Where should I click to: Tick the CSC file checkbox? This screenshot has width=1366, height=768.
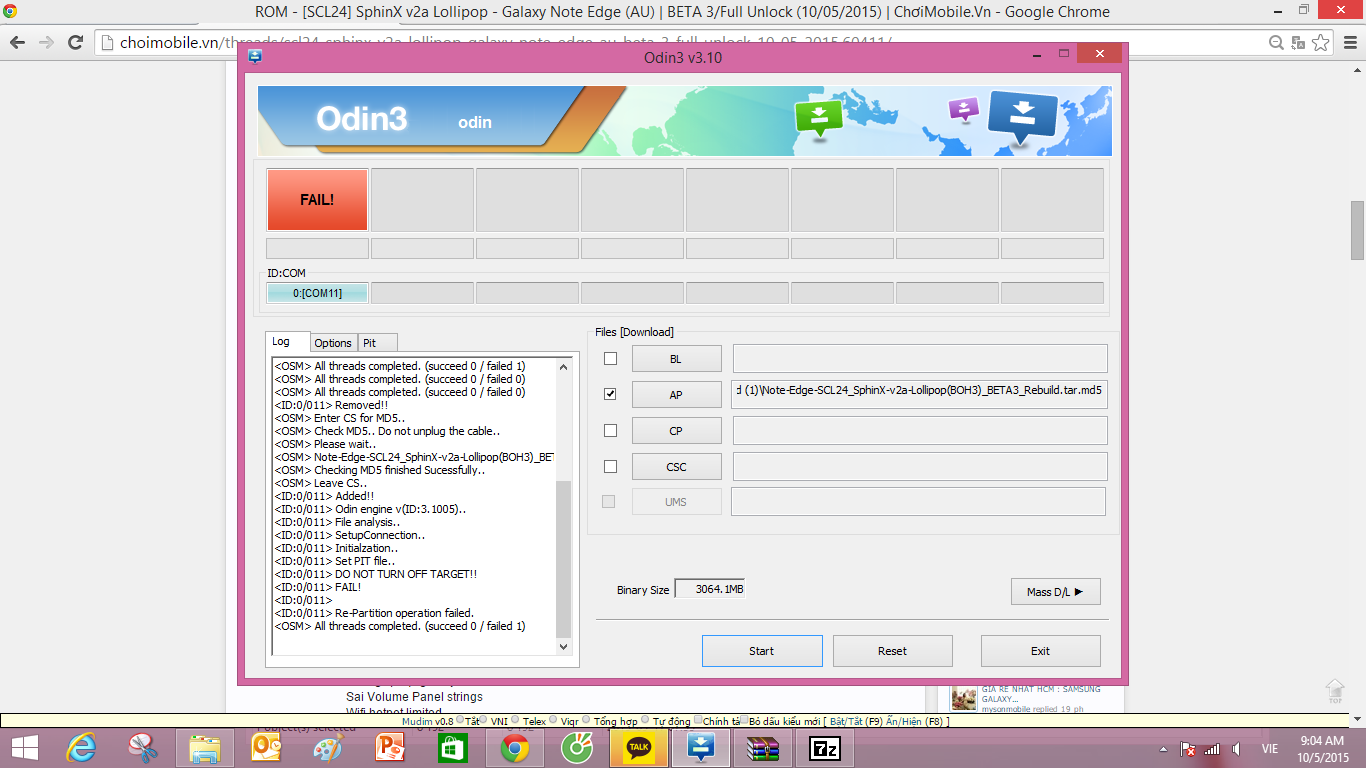tap(610, 467)
